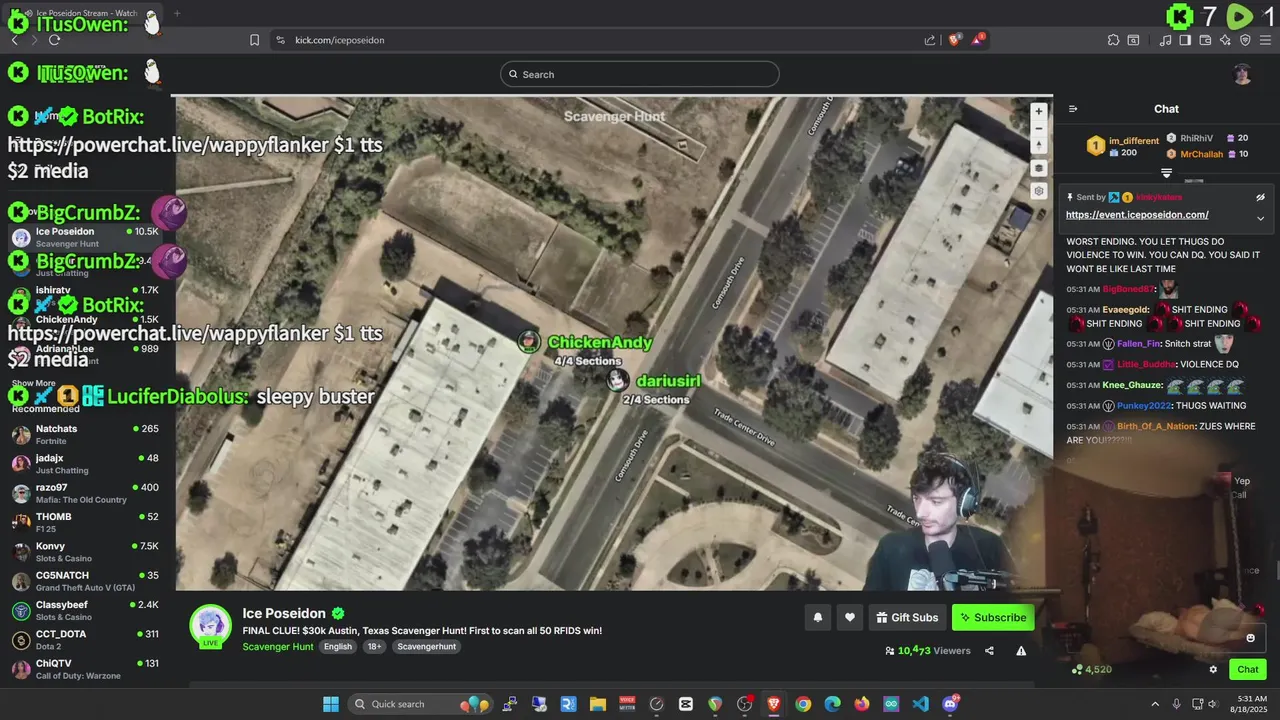The image size is (1280, 720).
Task: Open Konvy recommended channel
Action: tap(86, 552)
